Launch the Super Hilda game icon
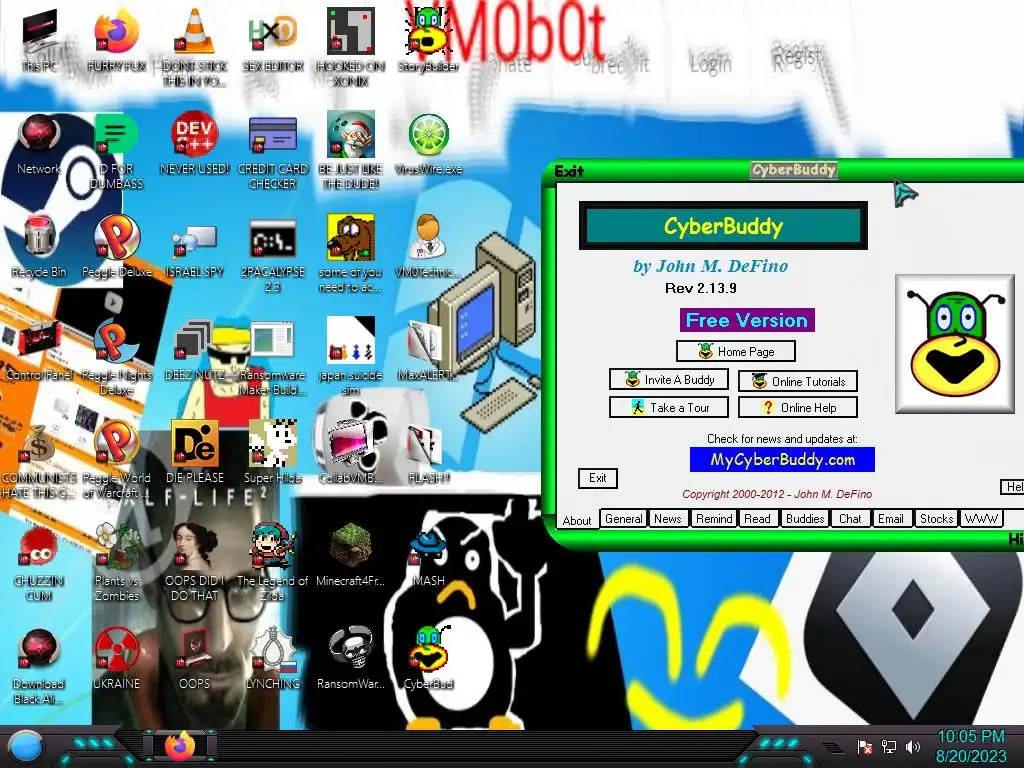The width and height of the screenshot is (1024, 768). tap(273, 453)
